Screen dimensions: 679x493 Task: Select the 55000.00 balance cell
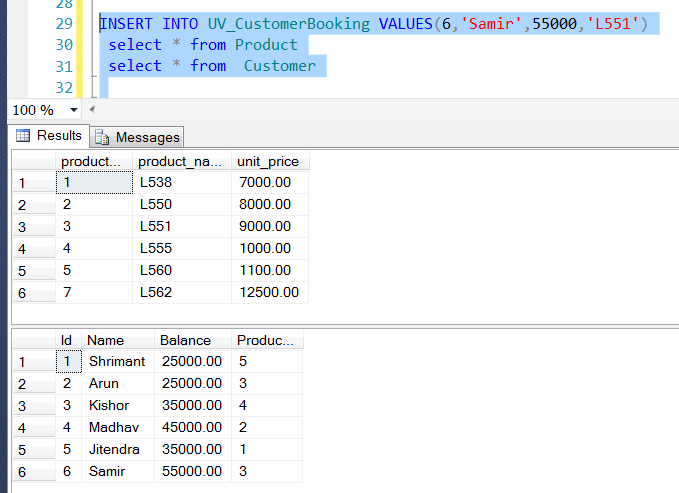193,471
